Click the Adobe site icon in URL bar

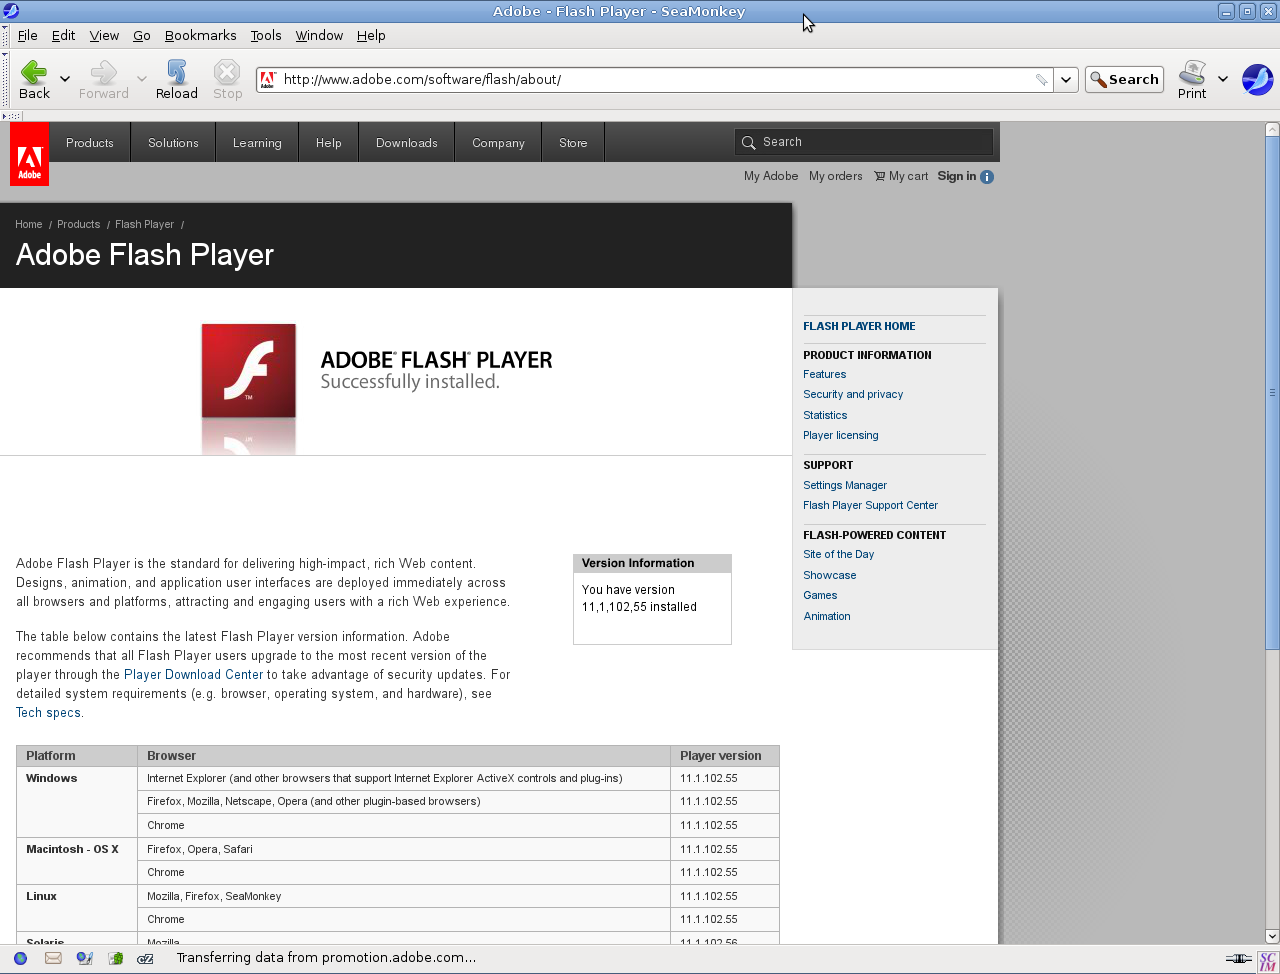coord(267,80)
